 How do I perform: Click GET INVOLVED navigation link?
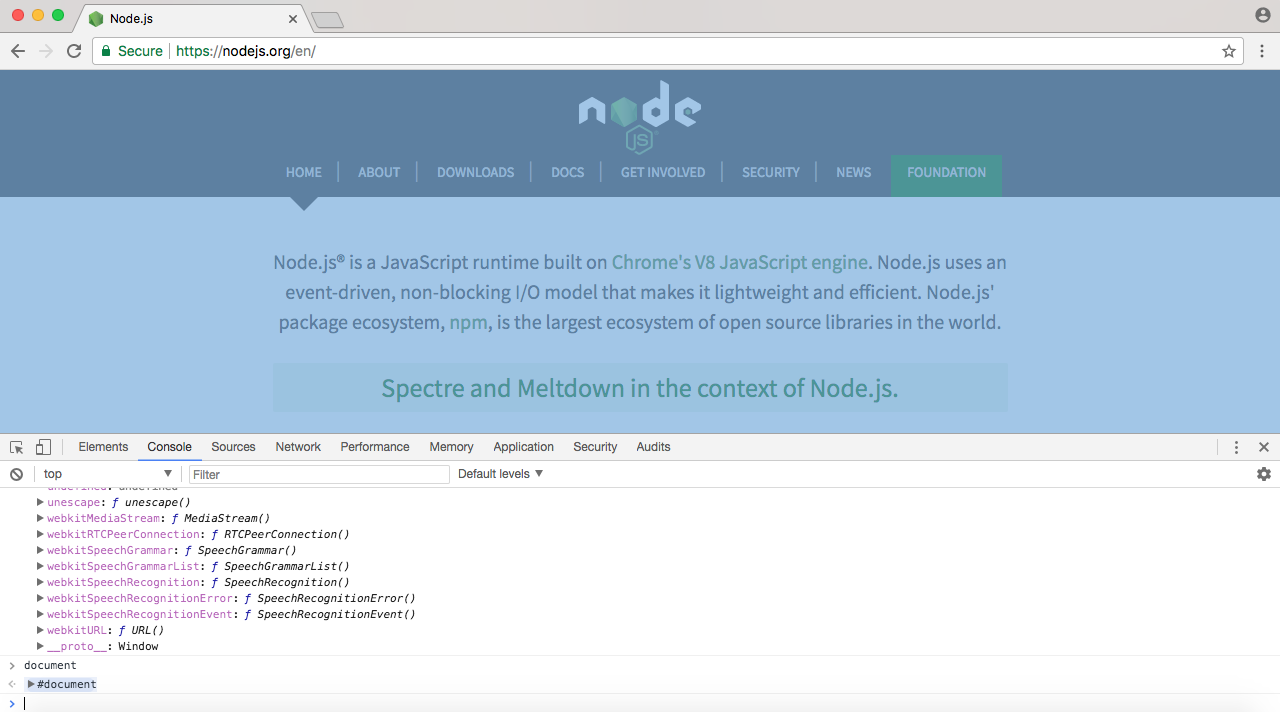coord(663,172)
